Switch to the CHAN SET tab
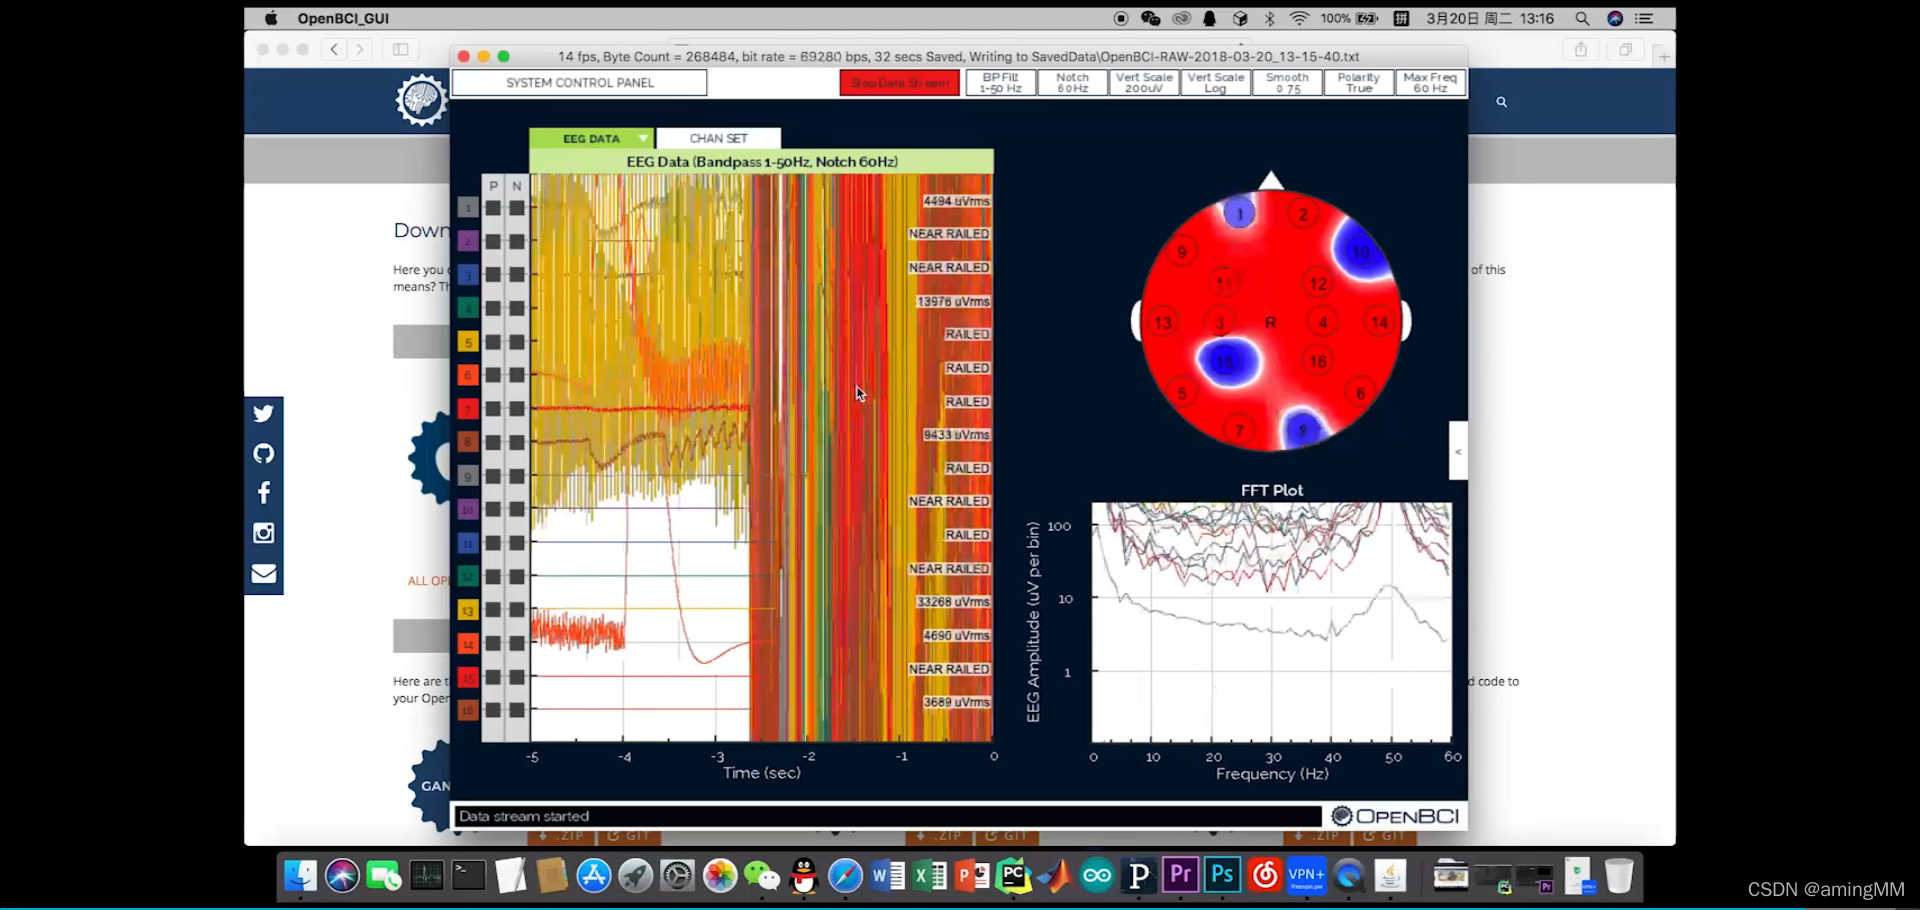 point(718,138)
